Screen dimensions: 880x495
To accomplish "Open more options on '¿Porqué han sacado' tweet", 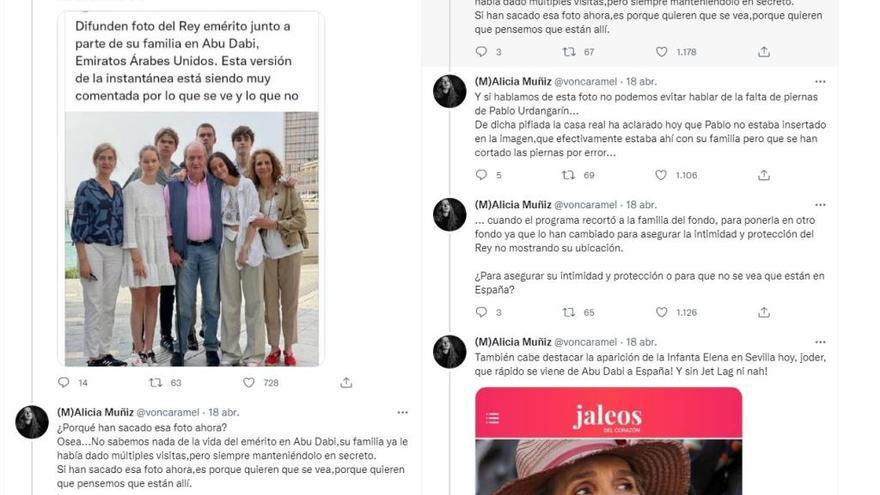I will click(x=402, y=412).
